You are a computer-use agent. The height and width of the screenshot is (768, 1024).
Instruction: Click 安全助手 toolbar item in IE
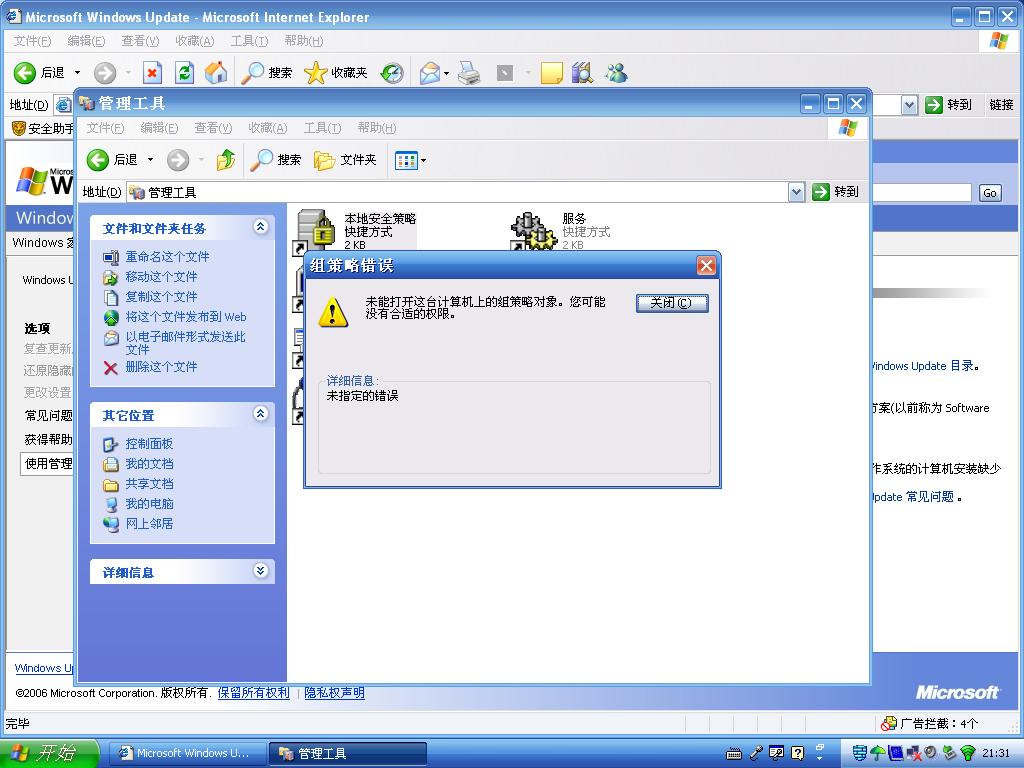point(43,129)
